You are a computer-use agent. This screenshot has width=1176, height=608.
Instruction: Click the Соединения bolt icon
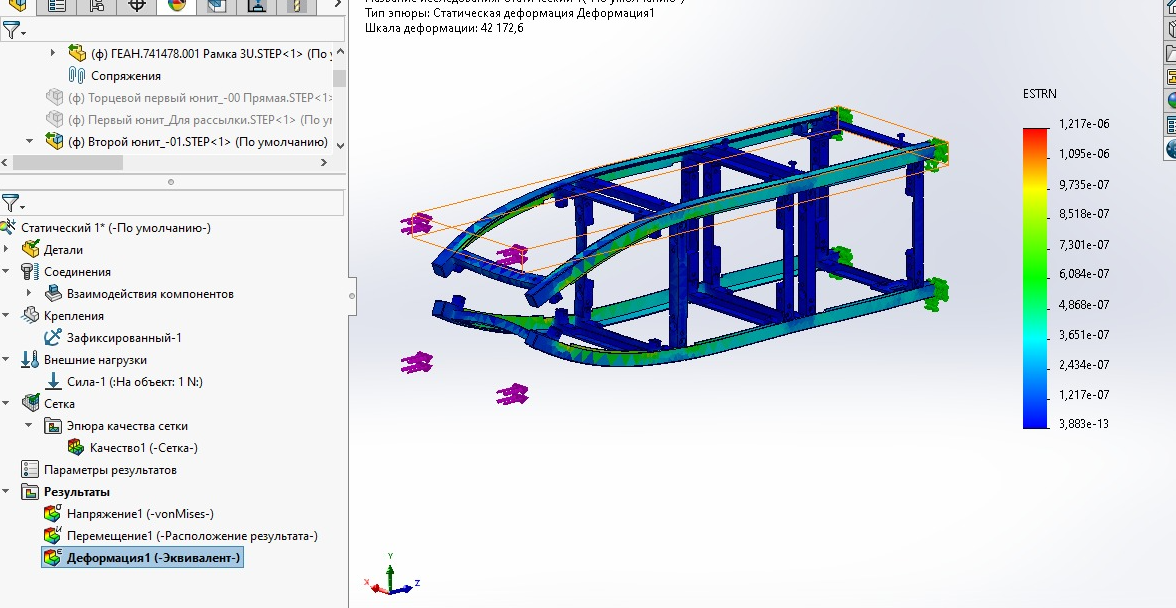[x=31, y=271]
